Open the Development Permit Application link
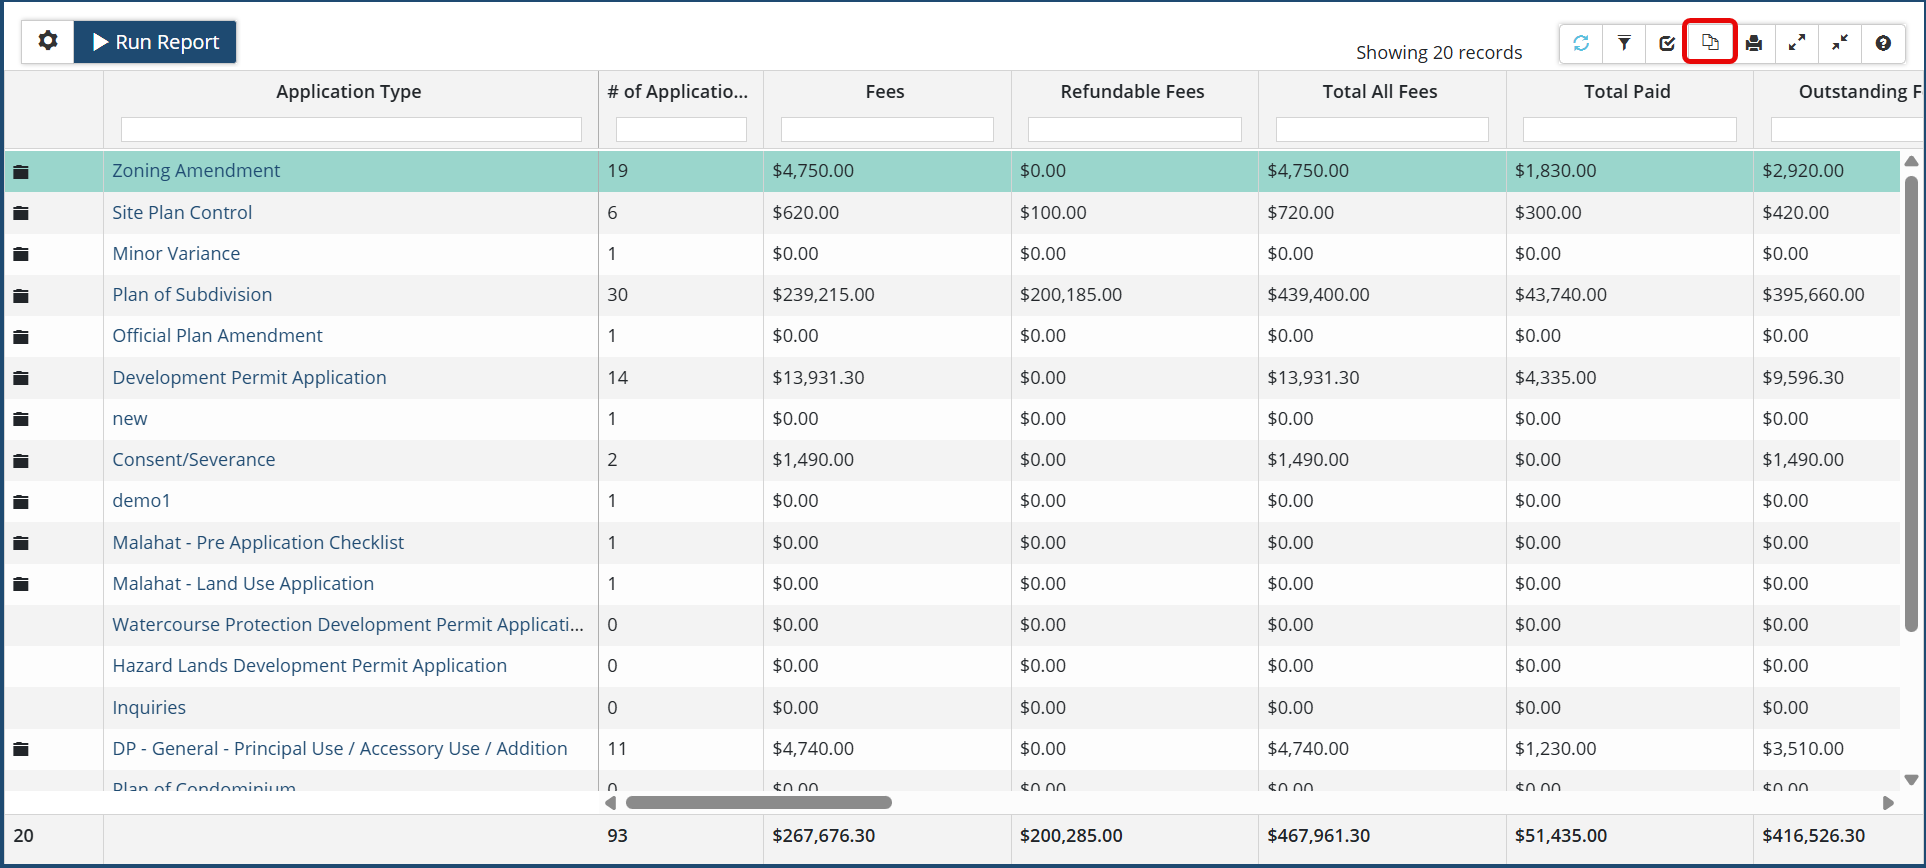Image resolution: width=1926 pixels, height=868 pixels. pos(249,378)
